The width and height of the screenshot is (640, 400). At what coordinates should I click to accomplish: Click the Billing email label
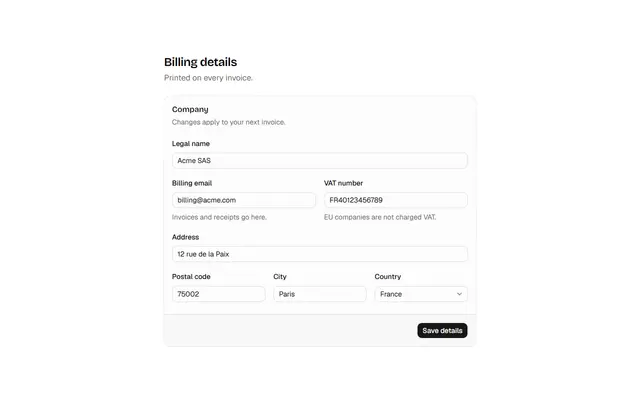pos(192,183)
